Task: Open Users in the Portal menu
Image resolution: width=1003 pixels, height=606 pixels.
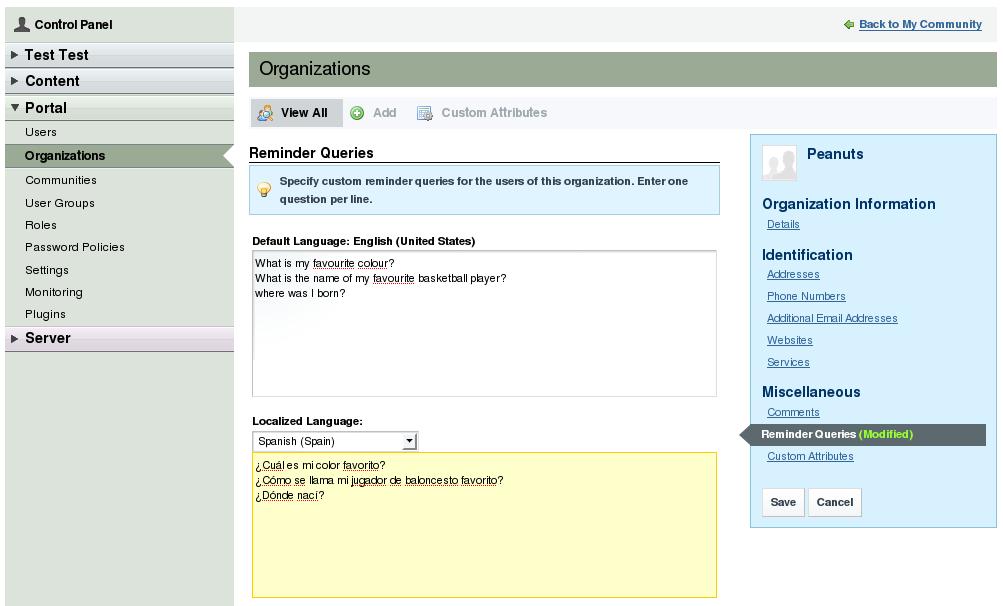Action: [41, 132]
